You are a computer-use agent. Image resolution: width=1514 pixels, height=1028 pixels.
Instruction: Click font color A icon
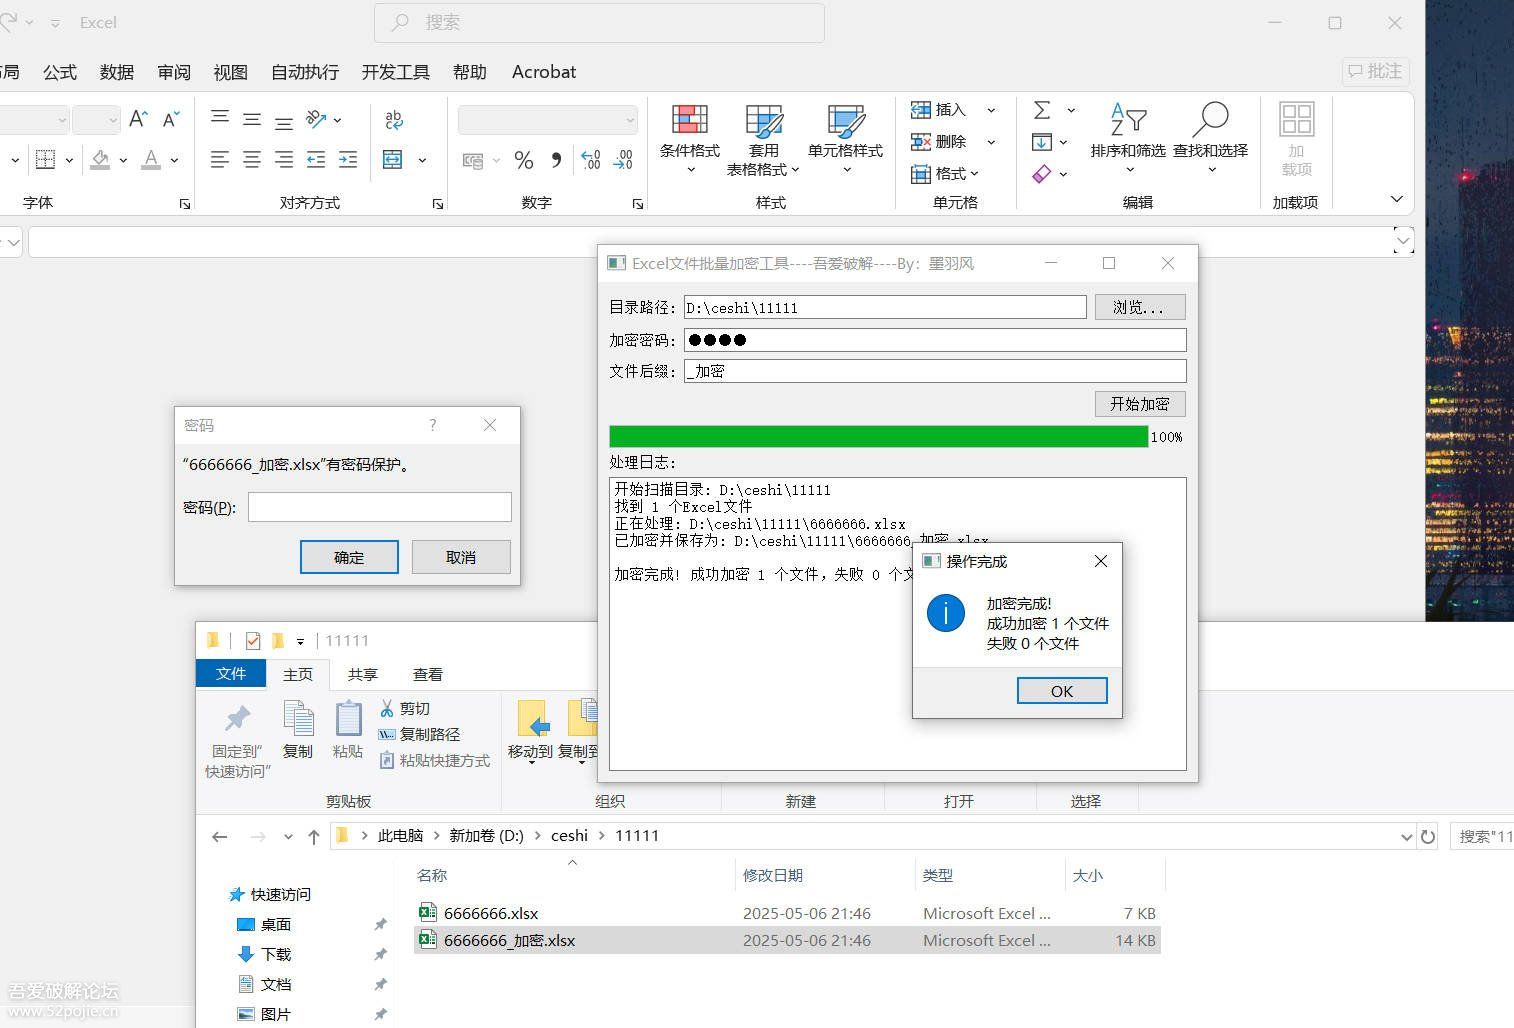tap(151, 159)
